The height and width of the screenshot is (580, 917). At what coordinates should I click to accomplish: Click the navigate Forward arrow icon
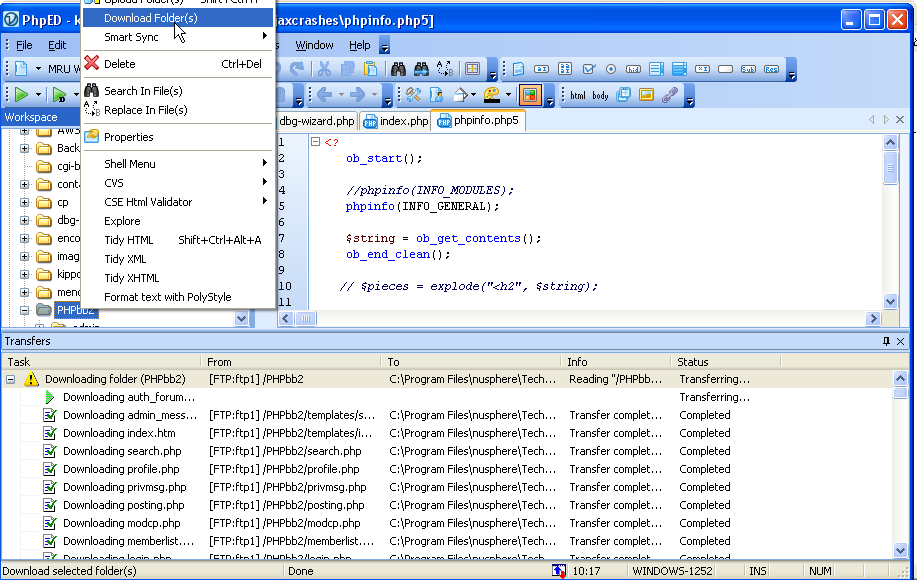pyautogui.click(x=357, y=95)
